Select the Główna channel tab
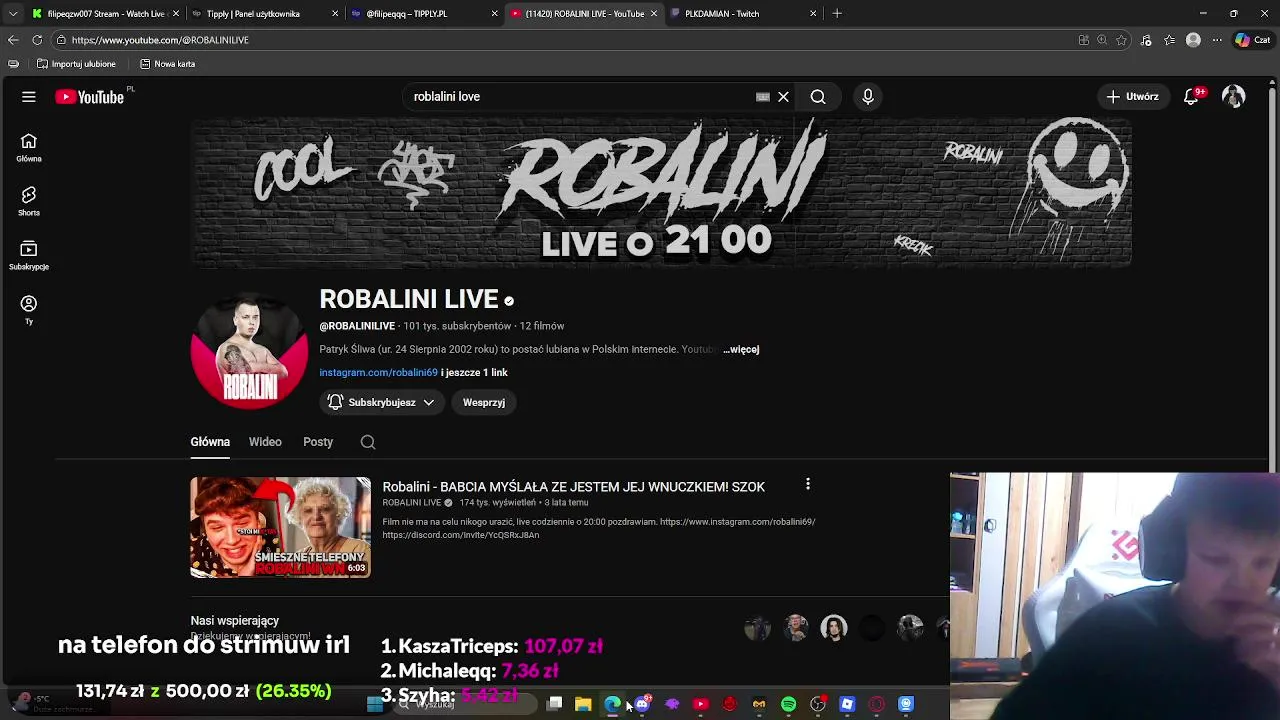 click(x=210, y=442)
